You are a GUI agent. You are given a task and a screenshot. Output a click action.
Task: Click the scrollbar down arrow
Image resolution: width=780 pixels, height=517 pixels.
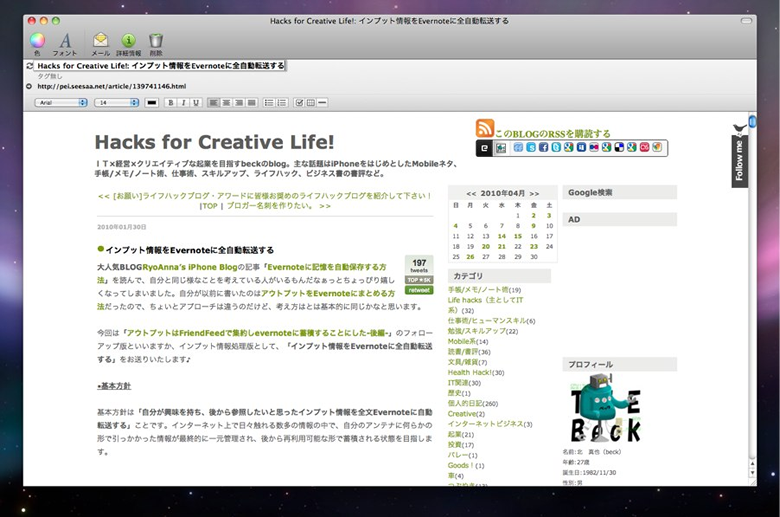pos(752,473)
